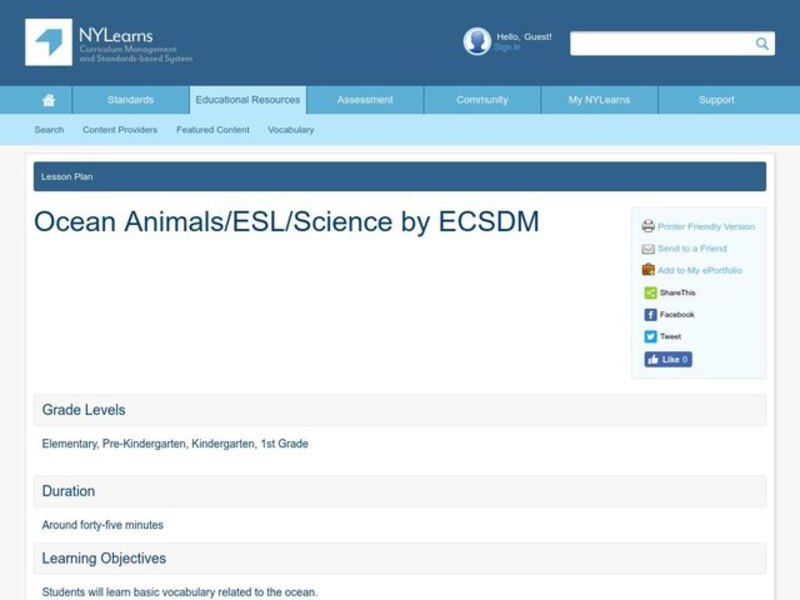Click the NYLearns home icon
The image size is (800, 600).
[49, 99]
